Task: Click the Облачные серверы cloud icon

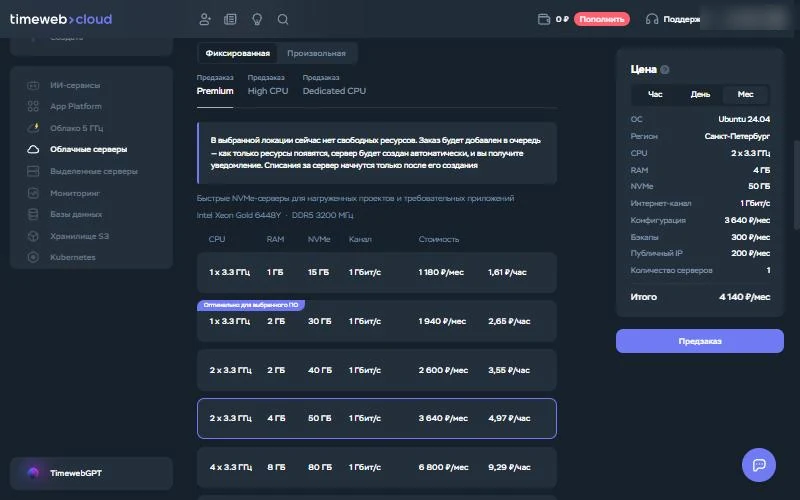Action: point(33,149)
